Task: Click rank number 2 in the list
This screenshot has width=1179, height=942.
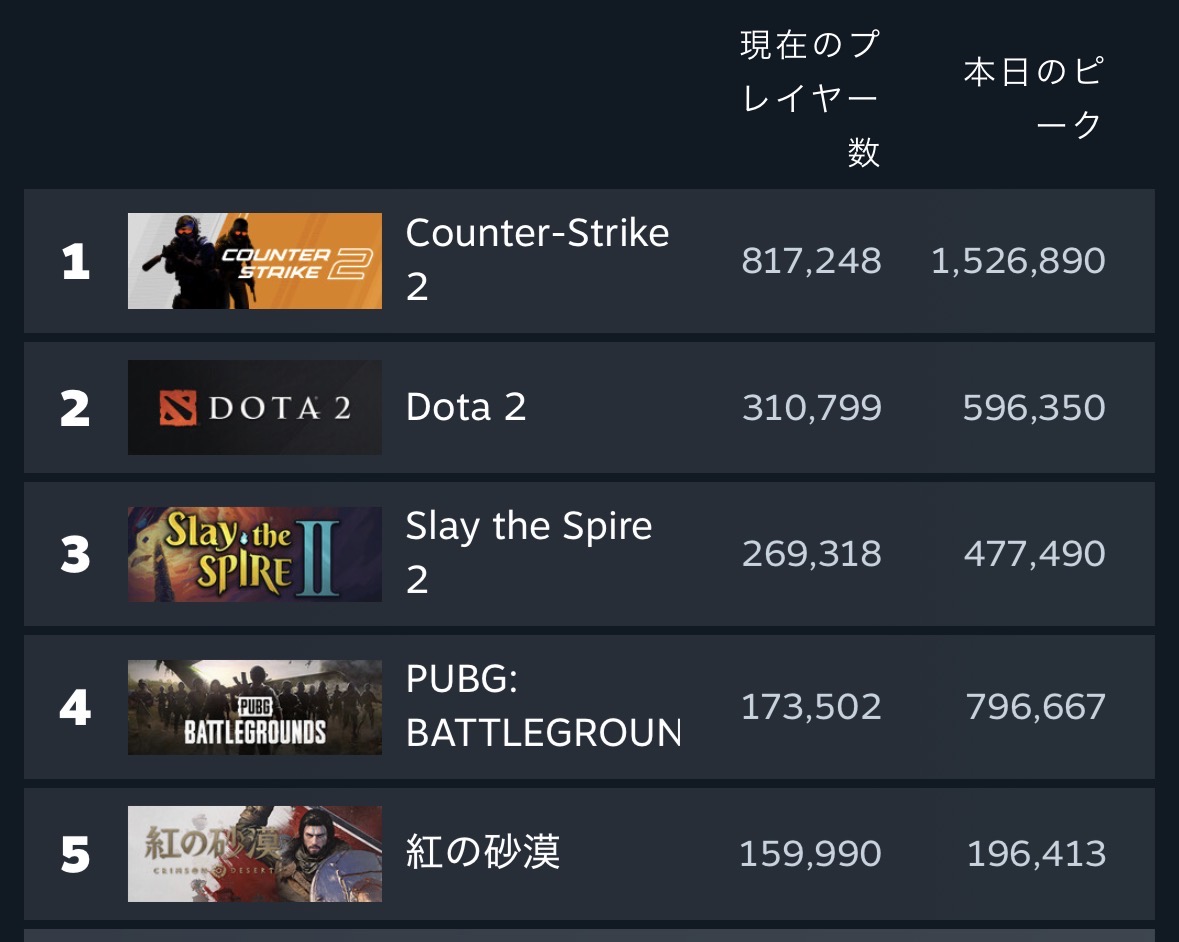Action: (76, 409)
